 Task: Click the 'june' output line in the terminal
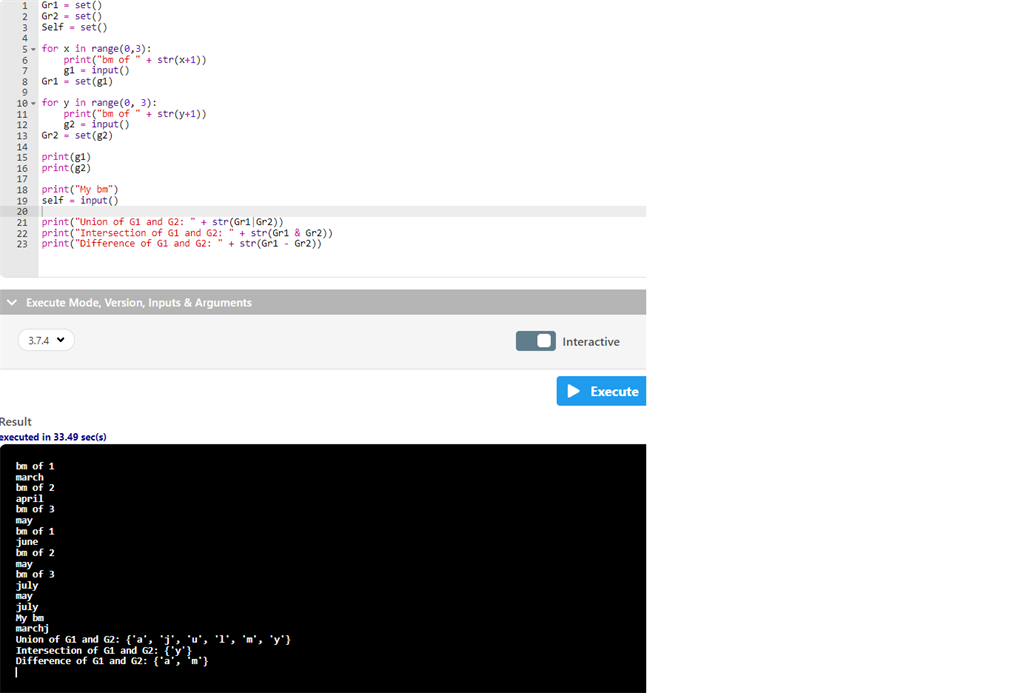coord(27,542)
